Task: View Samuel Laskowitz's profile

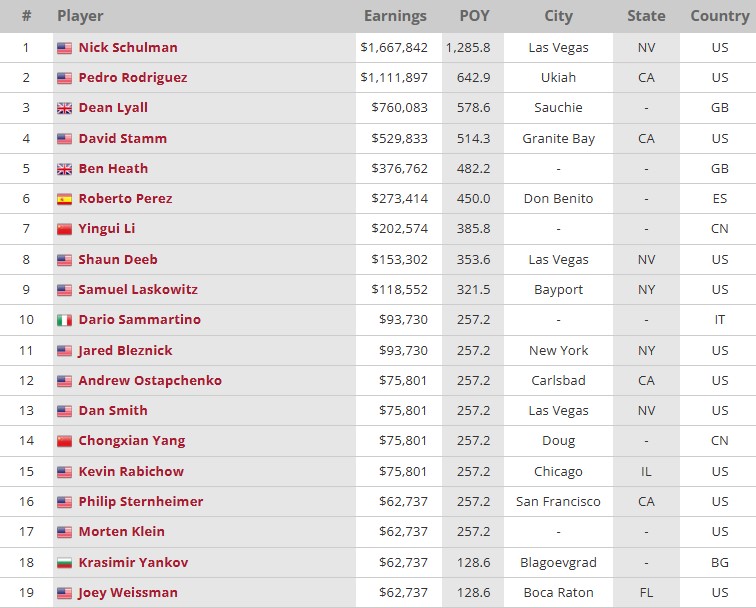Action: [x=138, y=289]
